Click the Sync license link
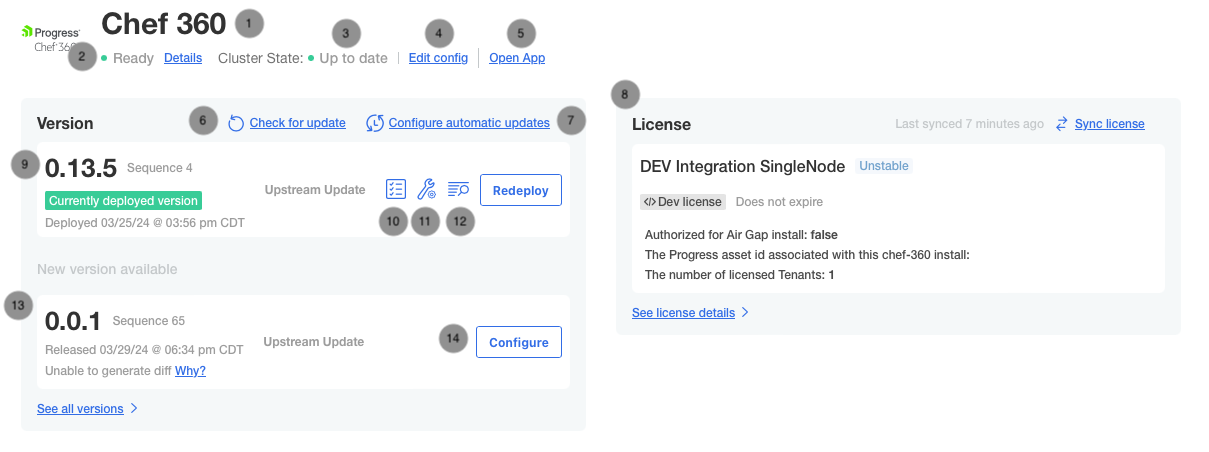The width and height of the screenshot is (1209, 452). (x=1109, y=124)
